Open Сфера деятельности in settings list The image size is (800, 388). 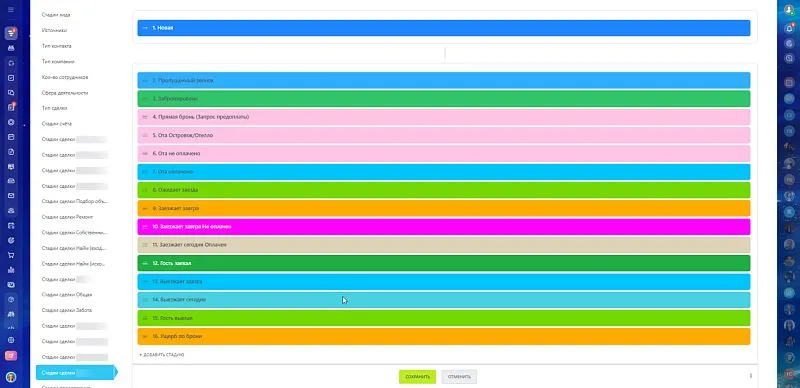(65, 93)
